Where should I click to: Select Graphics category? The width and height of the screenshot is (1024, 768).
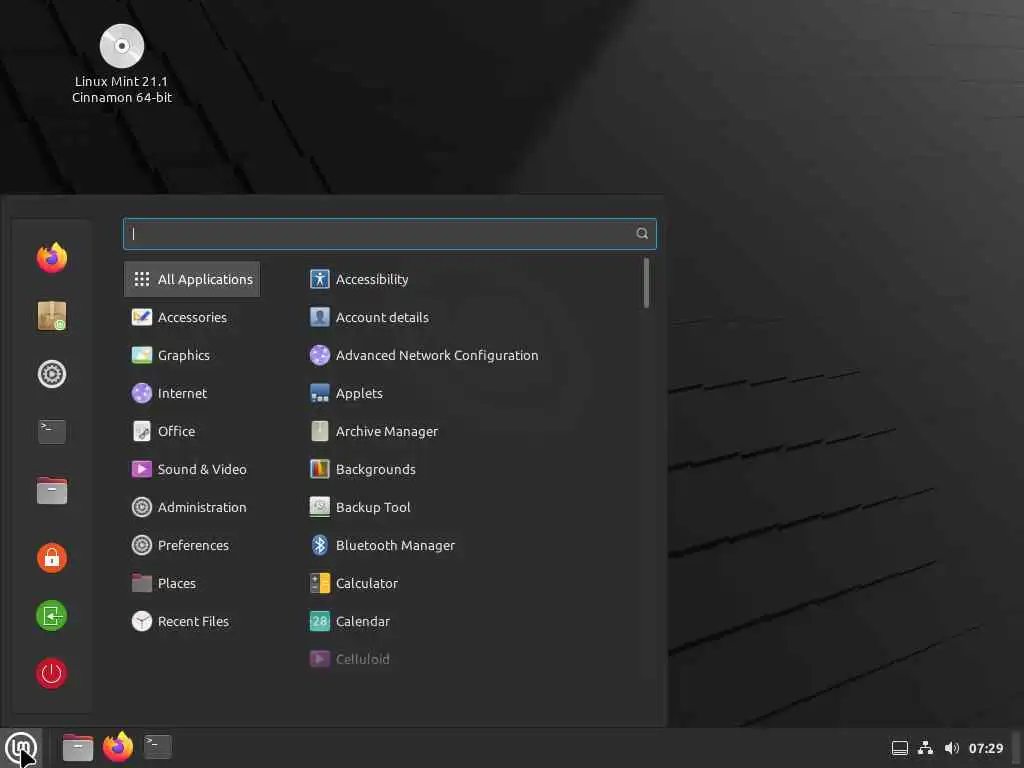tap(170, 355)
